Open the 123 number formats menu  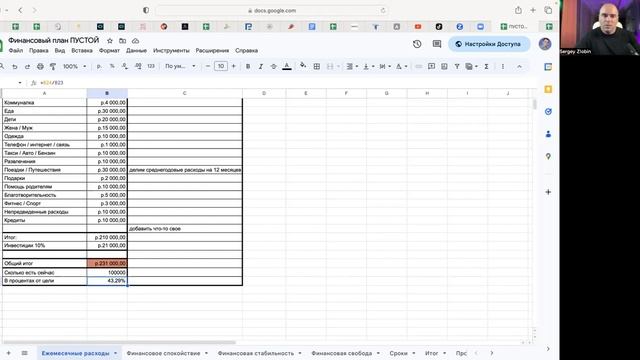151,67
